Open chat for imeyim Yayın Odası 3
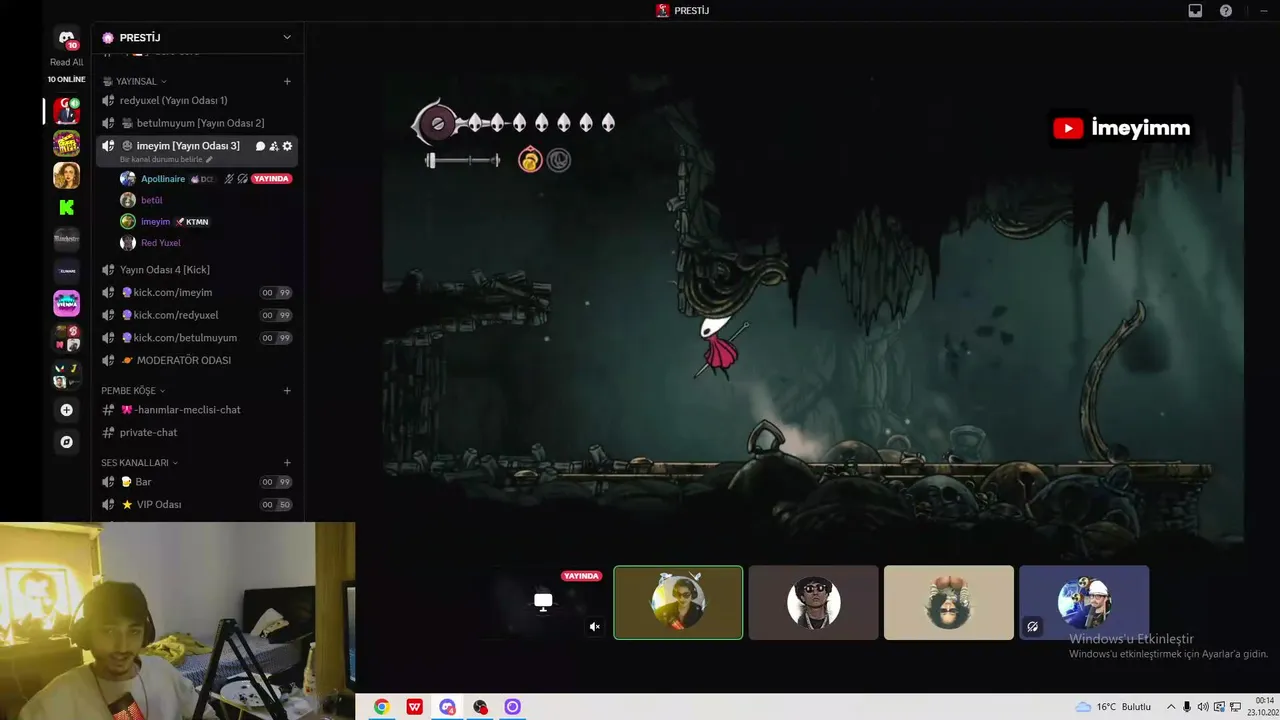 [260, 146]
